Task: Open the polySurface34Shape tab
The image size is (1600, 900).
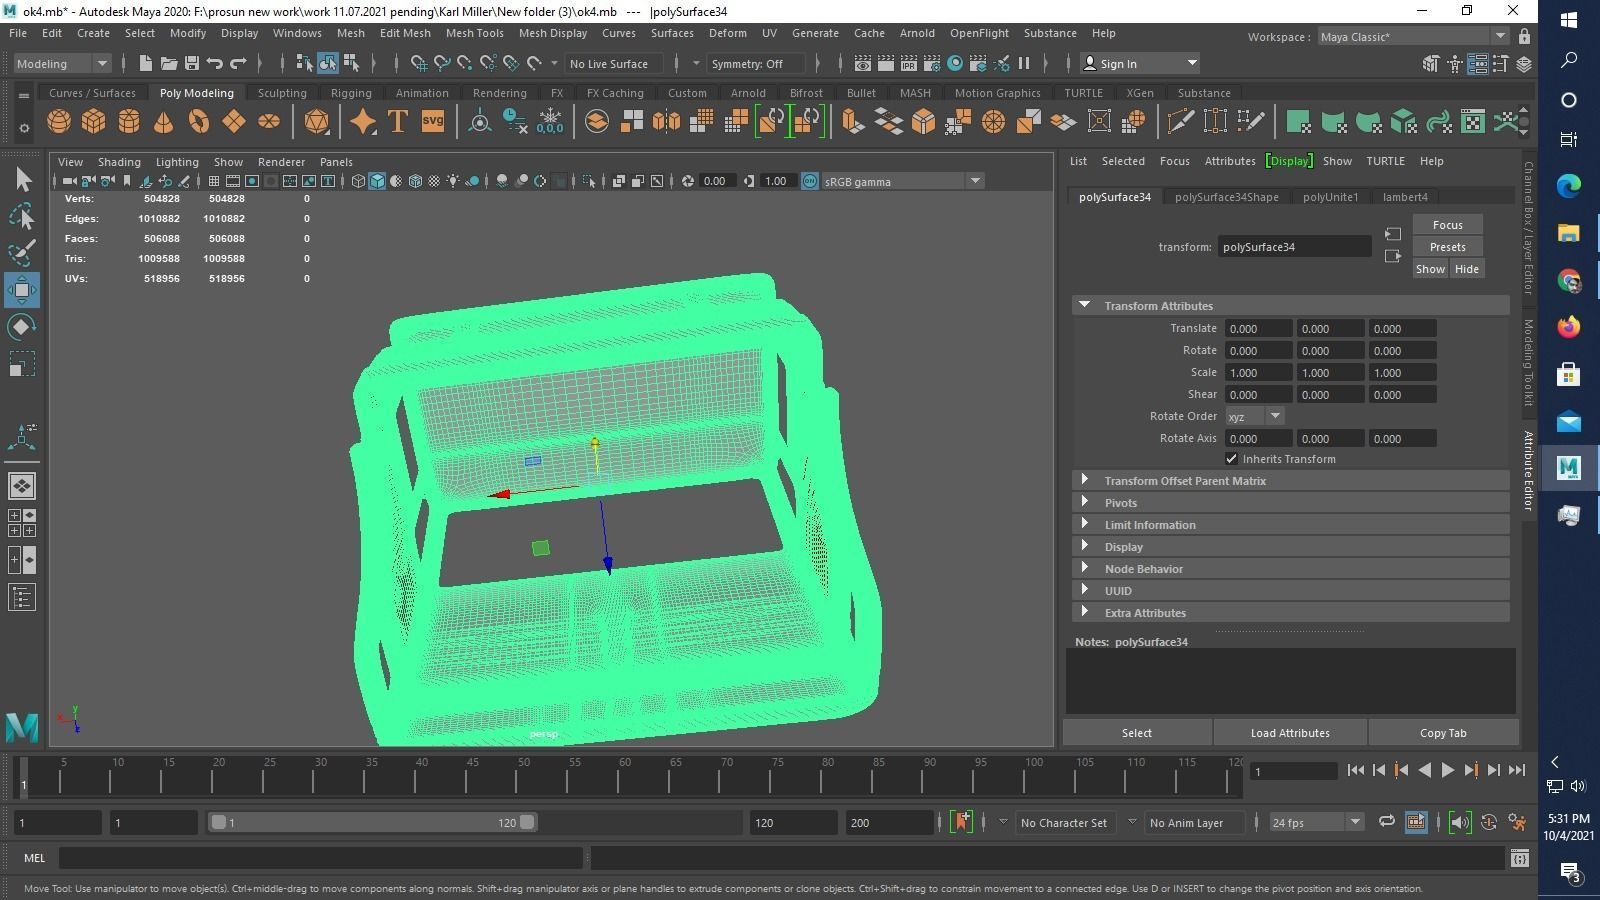Action: point(1226,197)
